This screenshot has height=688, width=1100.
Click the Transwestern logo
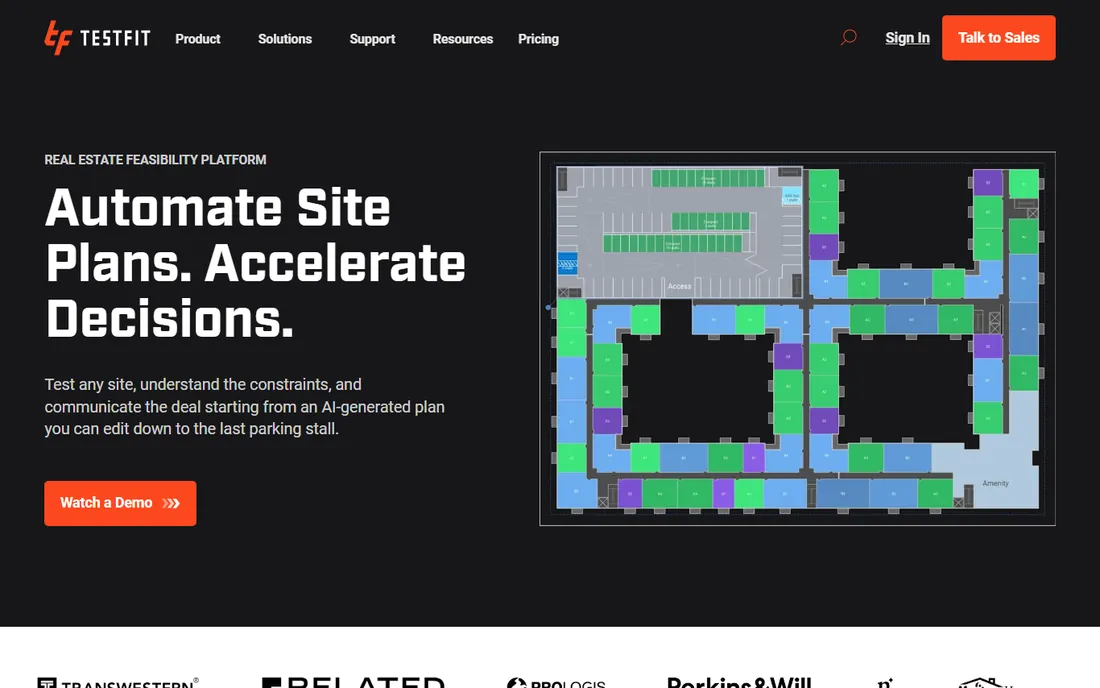point(118,682)
